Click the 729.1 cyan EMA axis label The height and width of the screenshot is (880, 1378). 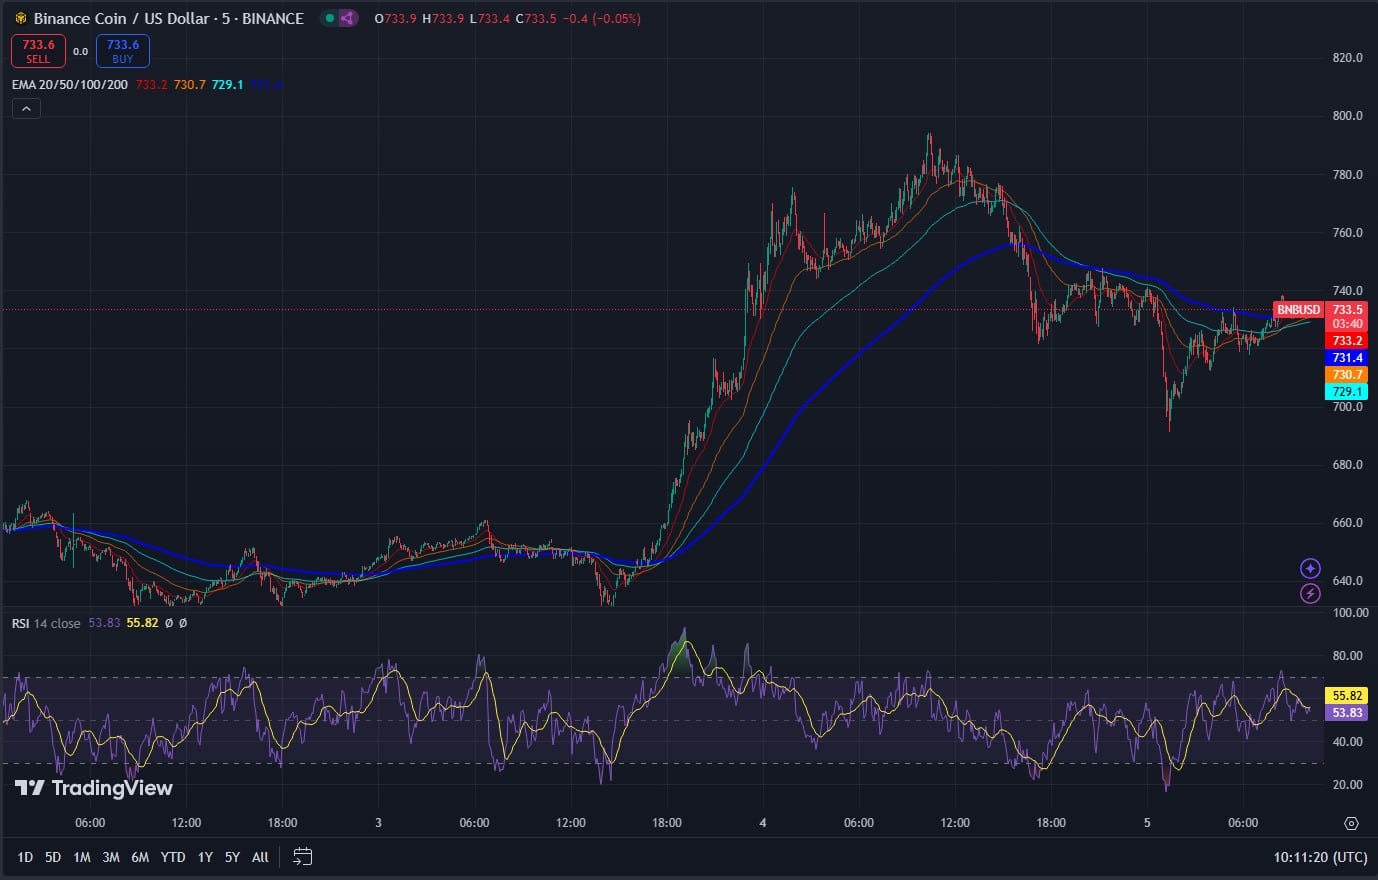pyautogui.click(x=1347, y=392)
